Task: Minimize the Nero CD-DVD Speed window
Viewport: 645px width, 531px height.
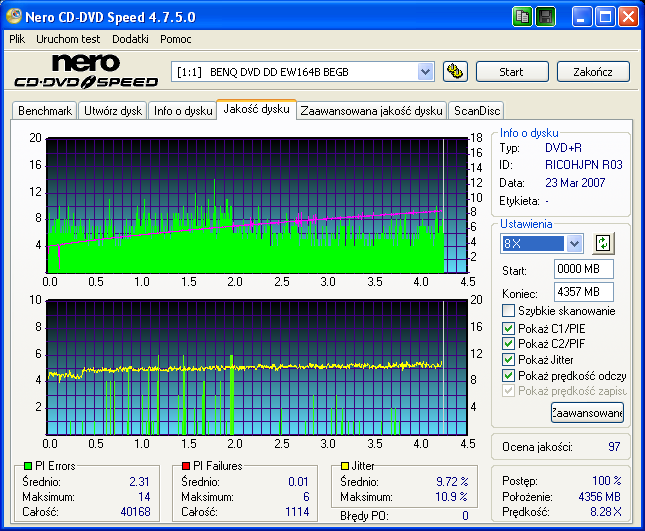Action: (582, 17)
